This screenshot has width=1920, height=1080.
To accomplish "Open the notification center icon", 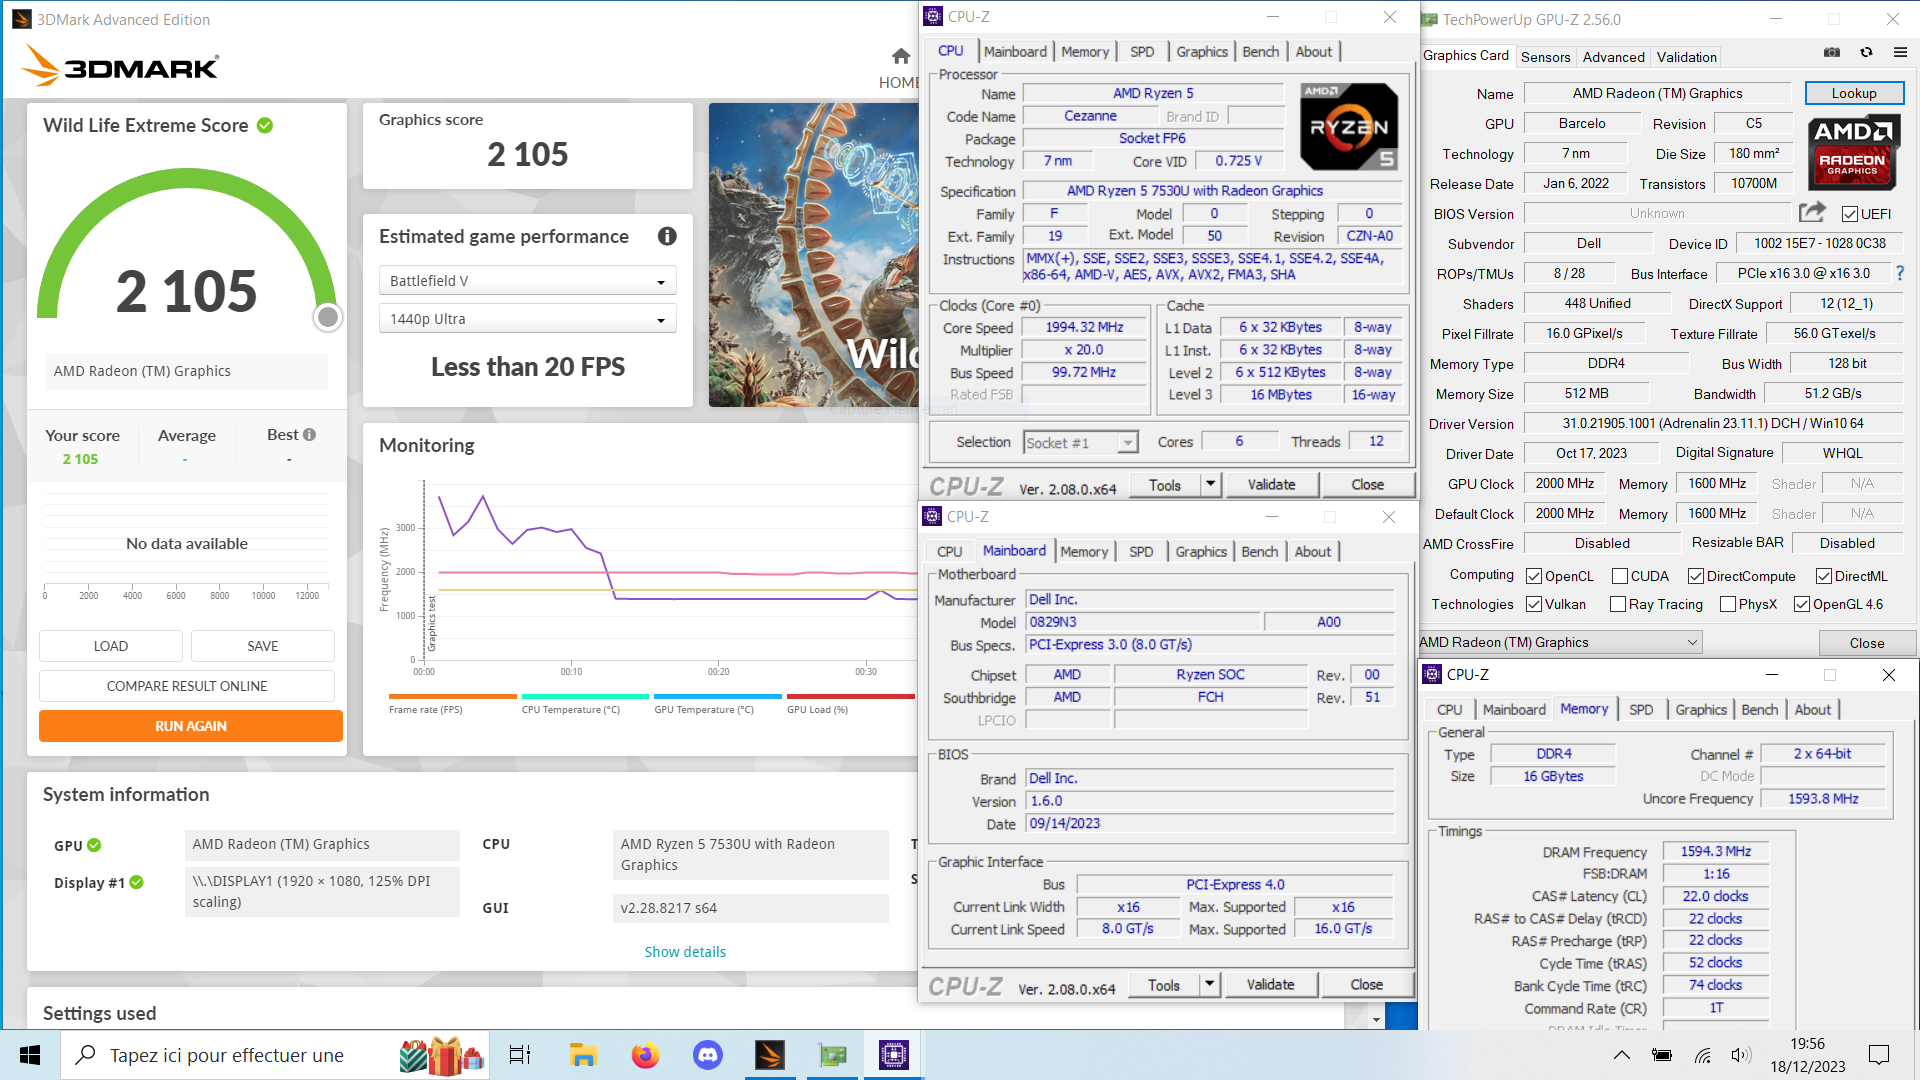I will coord(1879,1055).
